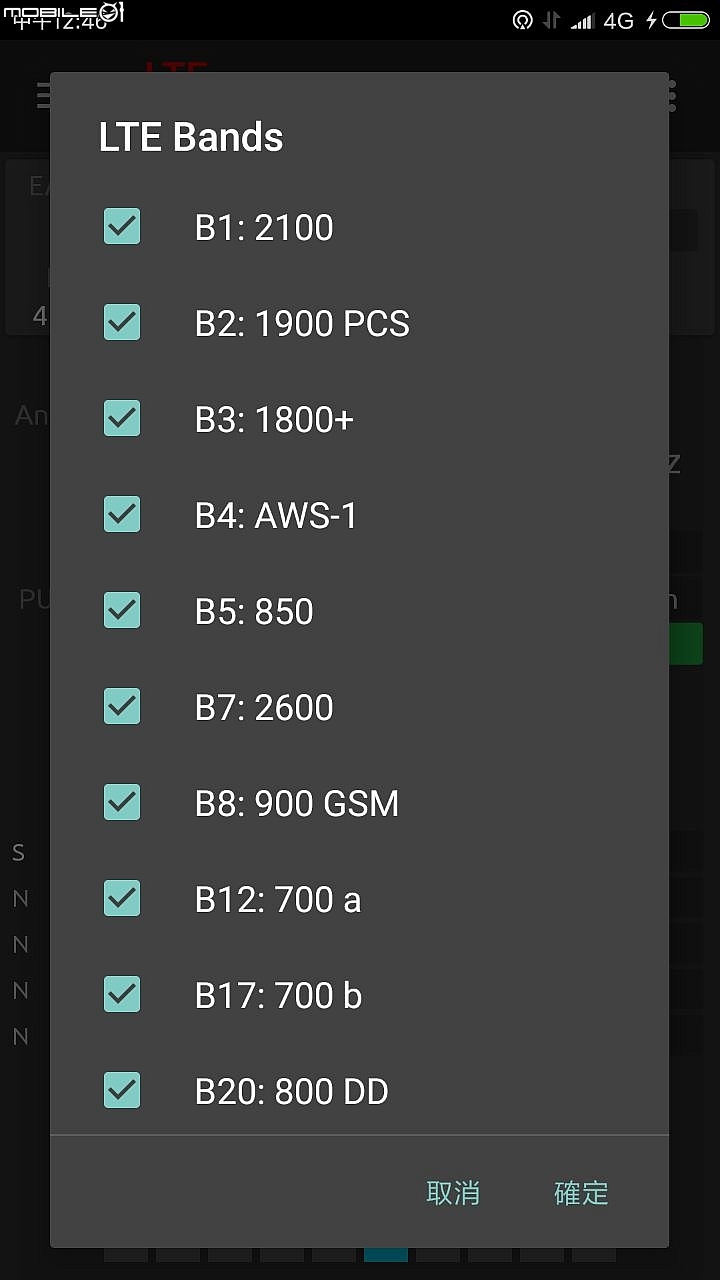Uncheck the B7: 2600 checkbox

(x=122, y=707)
